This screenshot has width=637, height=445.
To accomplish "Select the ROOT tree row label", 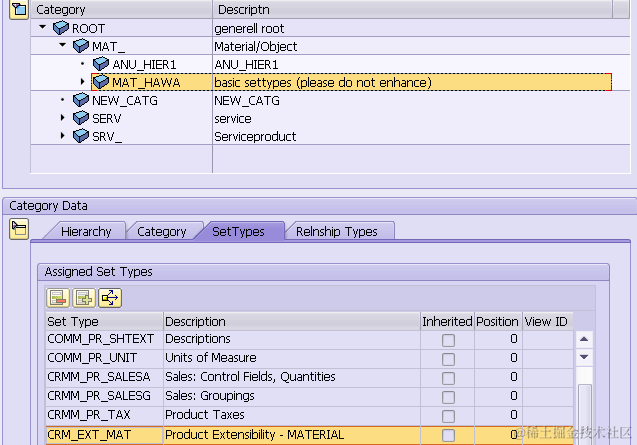I will coord(88,28).
